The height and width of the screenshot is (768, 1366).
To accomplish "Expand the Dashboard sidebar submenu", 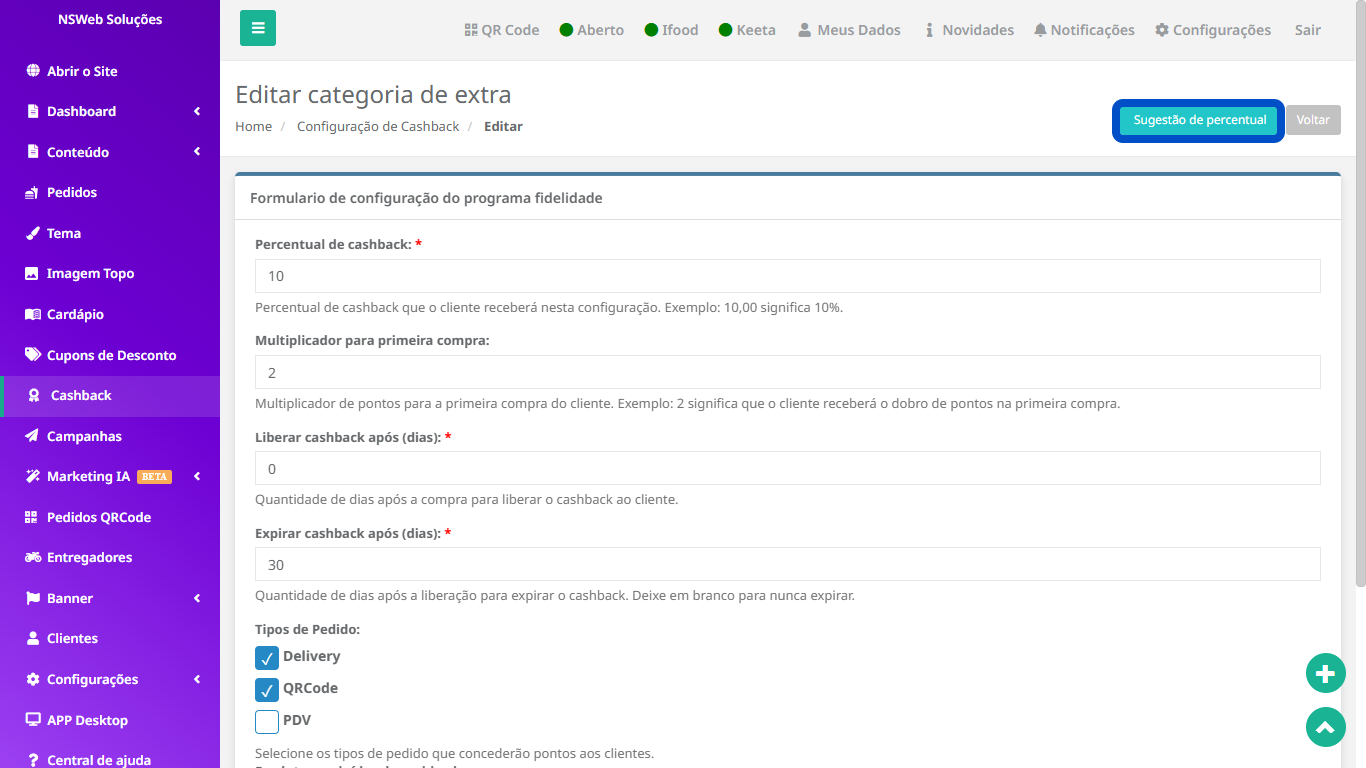I will pos(197,111).
